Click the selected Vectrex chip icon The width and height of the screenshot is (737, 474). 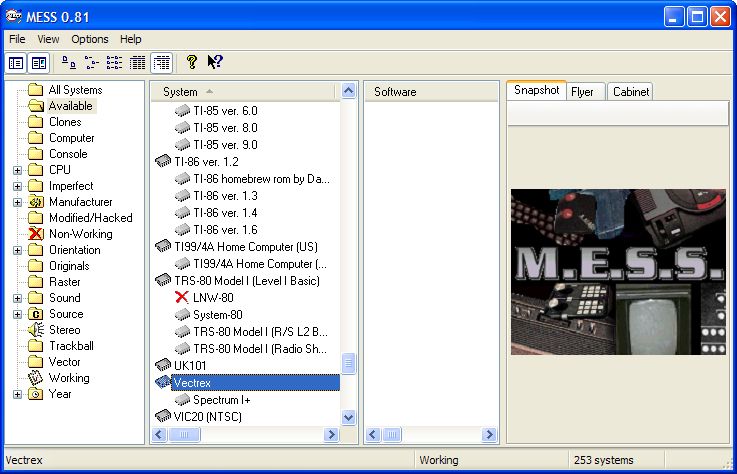tap(163, 382)
